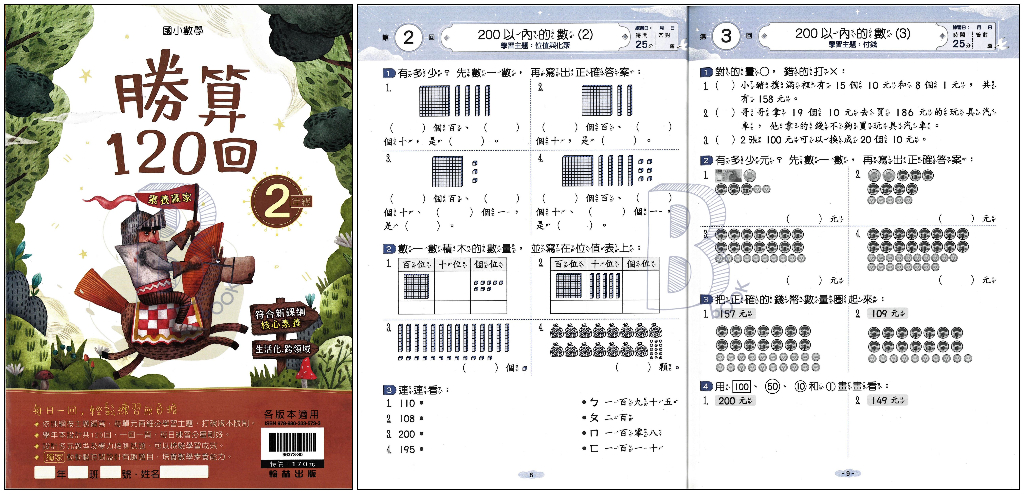Viewport: 1024px width, 494px height.
Task: Click the boxed 100 bill symbol in section 4
Action: tap(740, 386)
